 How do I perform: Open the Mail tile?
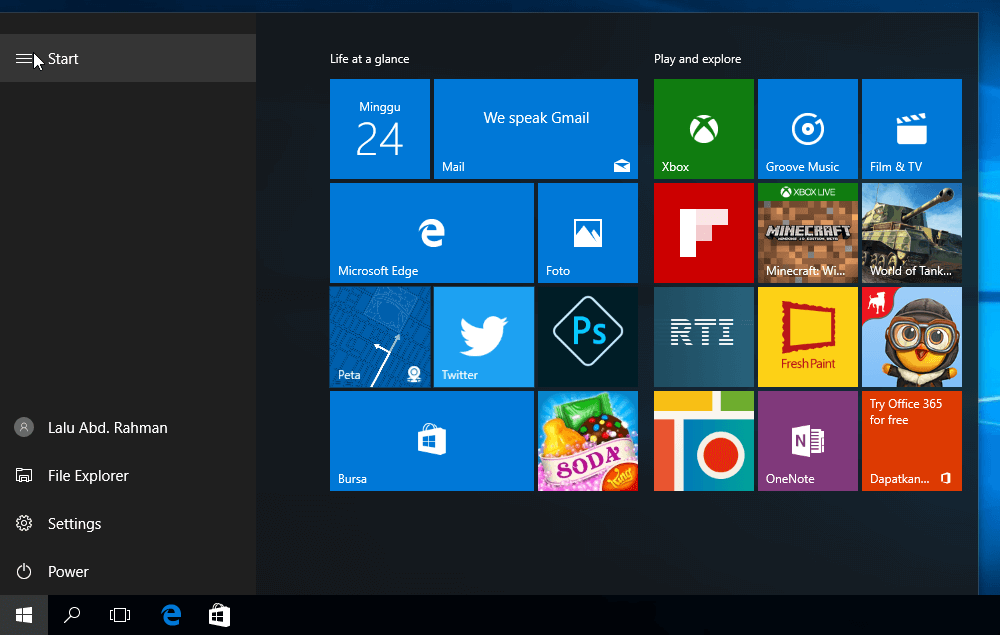pyautogui.click(x=536, y=129)
